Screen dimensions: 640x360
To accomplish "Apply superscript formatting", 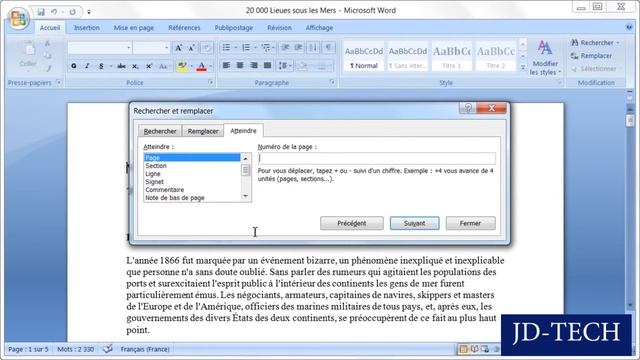I will tap(149, 66).
